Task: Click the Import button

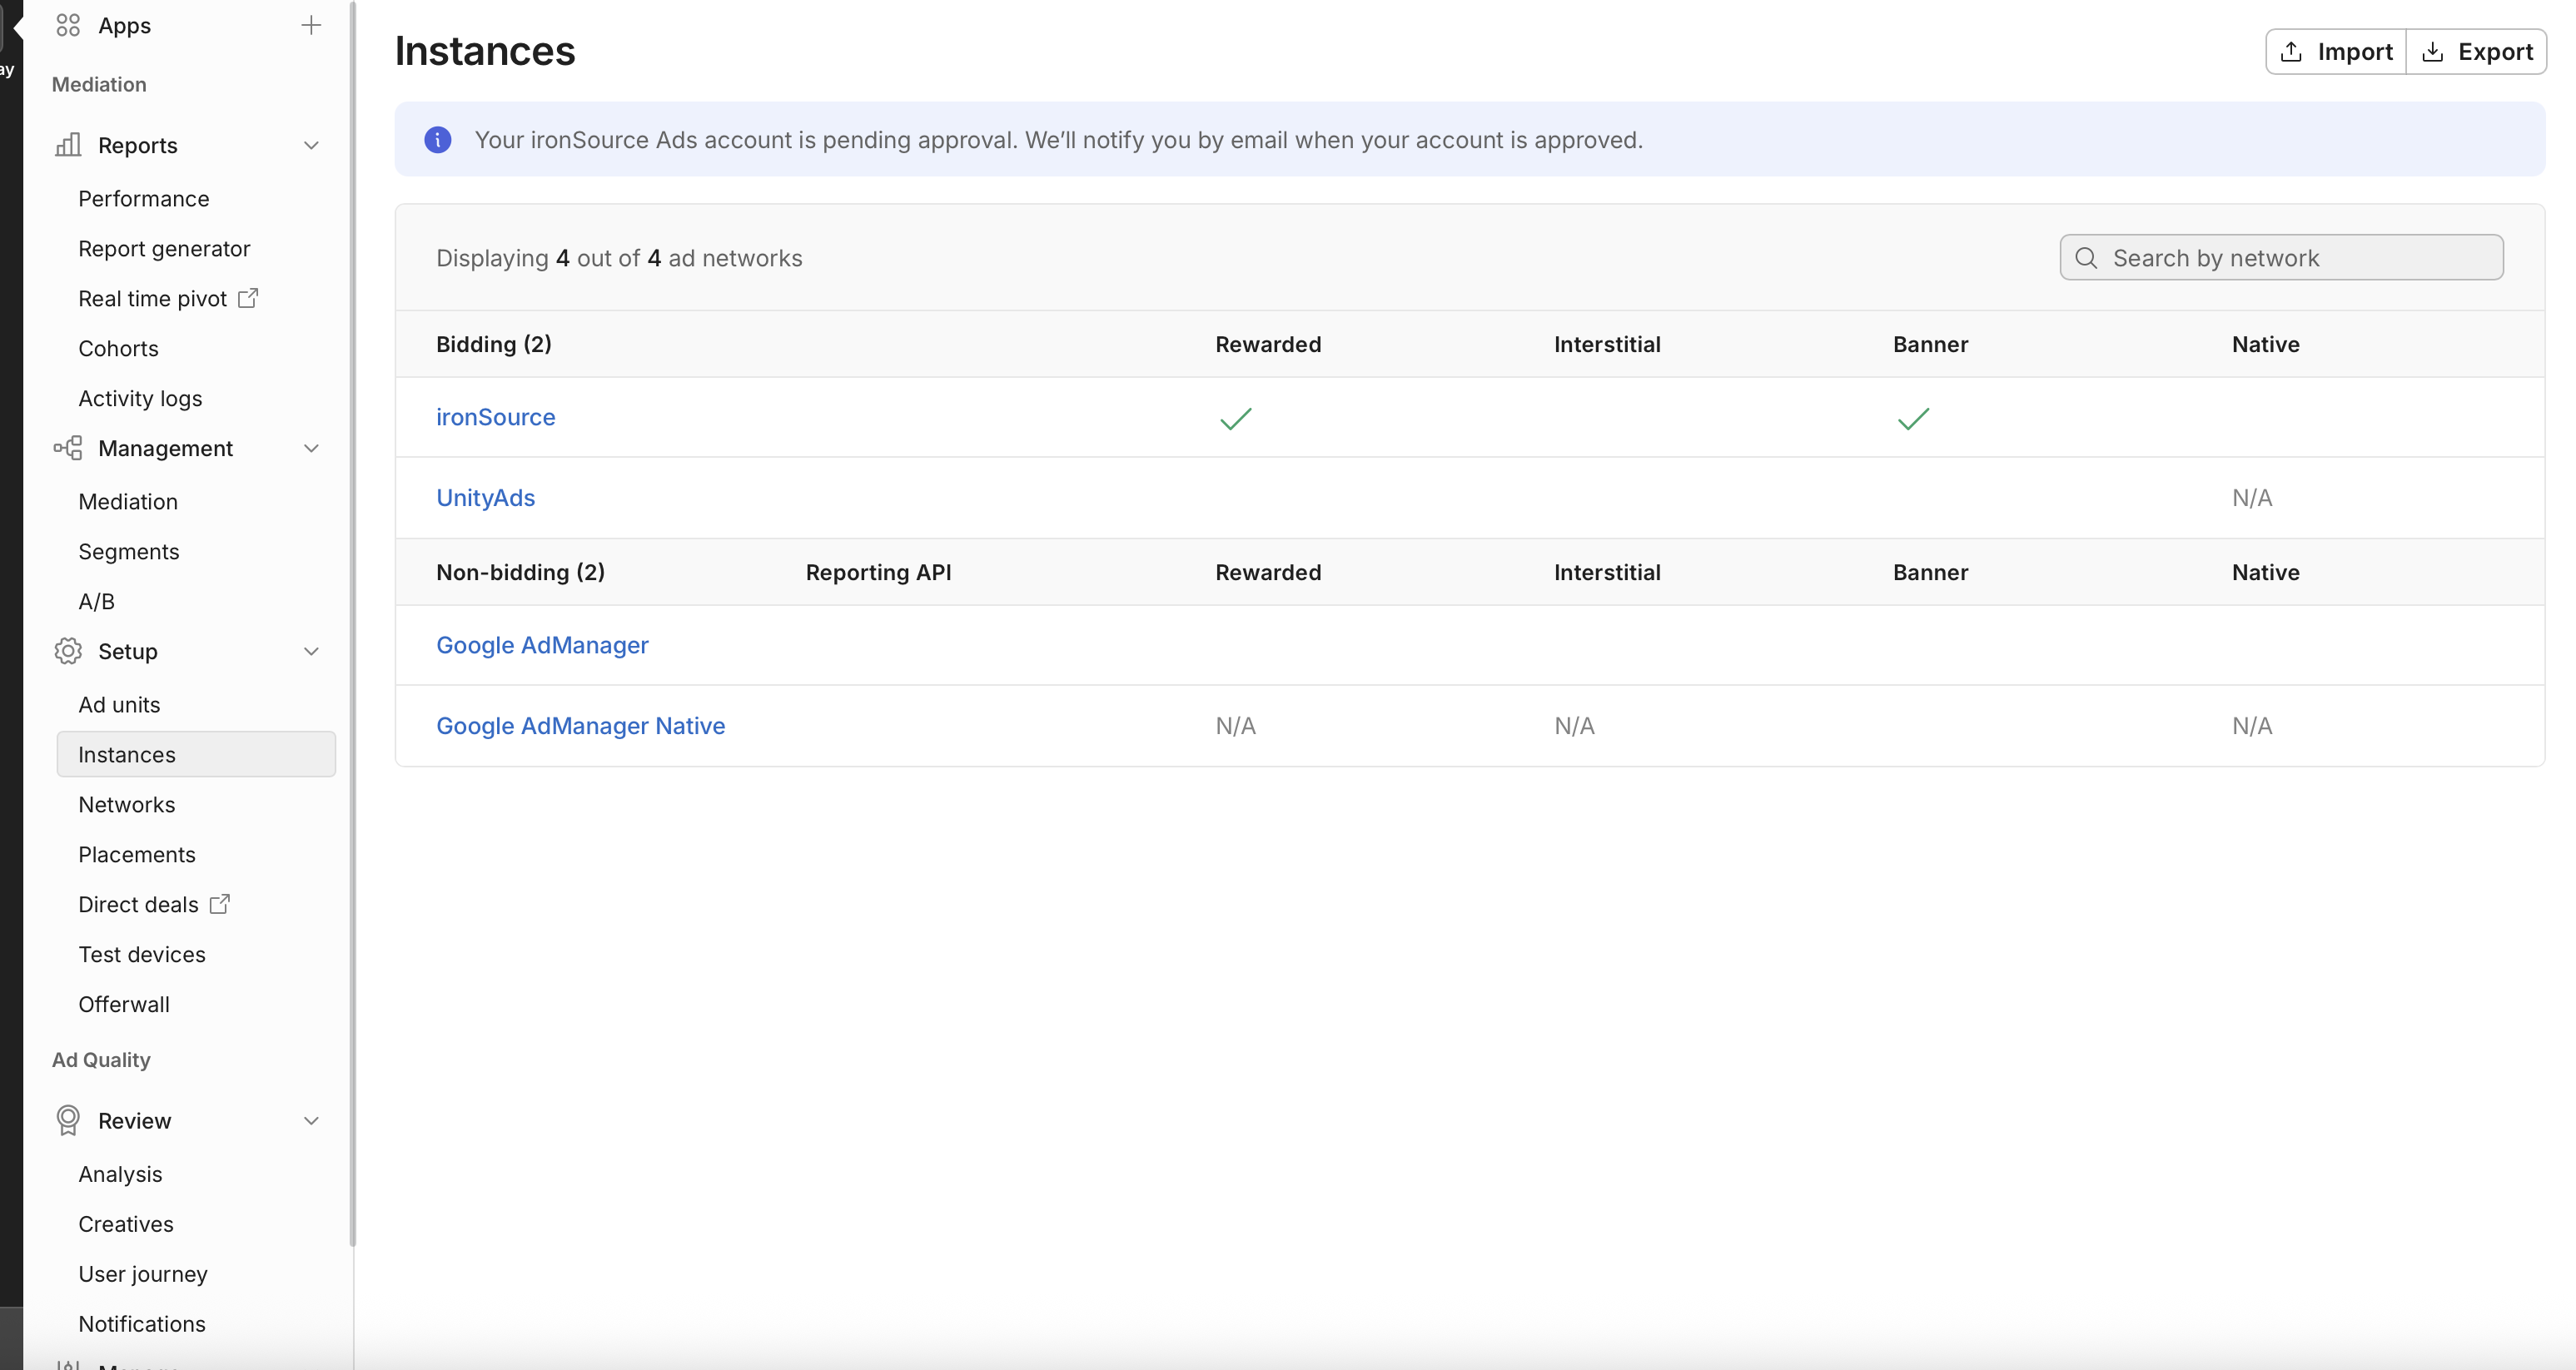Action: [2335, 52]
